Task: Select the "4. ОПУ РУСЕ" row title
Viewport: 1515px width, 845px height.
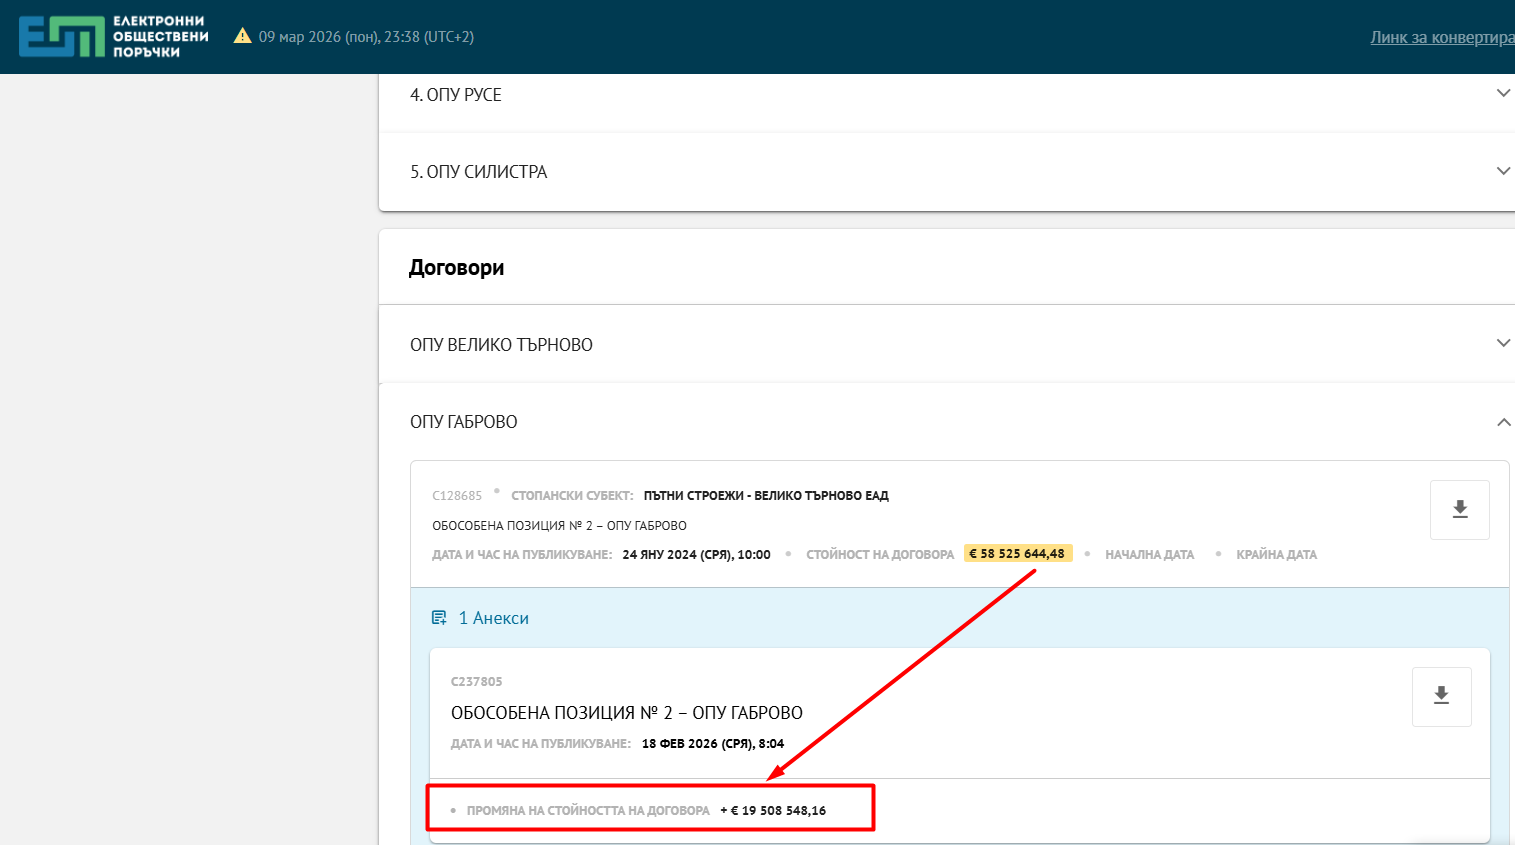Action: point(456,95)
